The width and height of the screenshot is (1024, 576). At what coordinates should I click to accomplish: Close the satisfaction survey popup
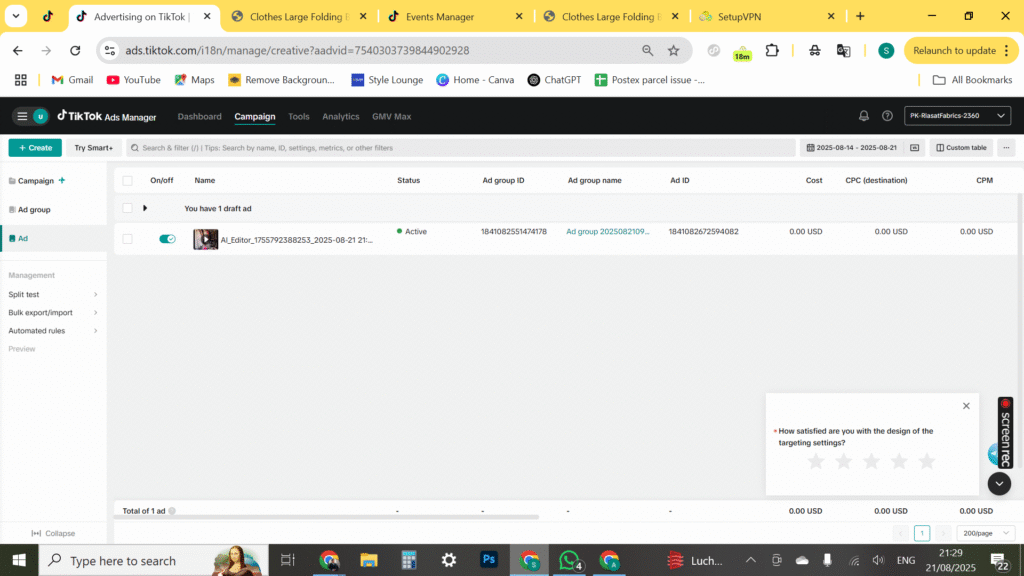coord(966,406)
